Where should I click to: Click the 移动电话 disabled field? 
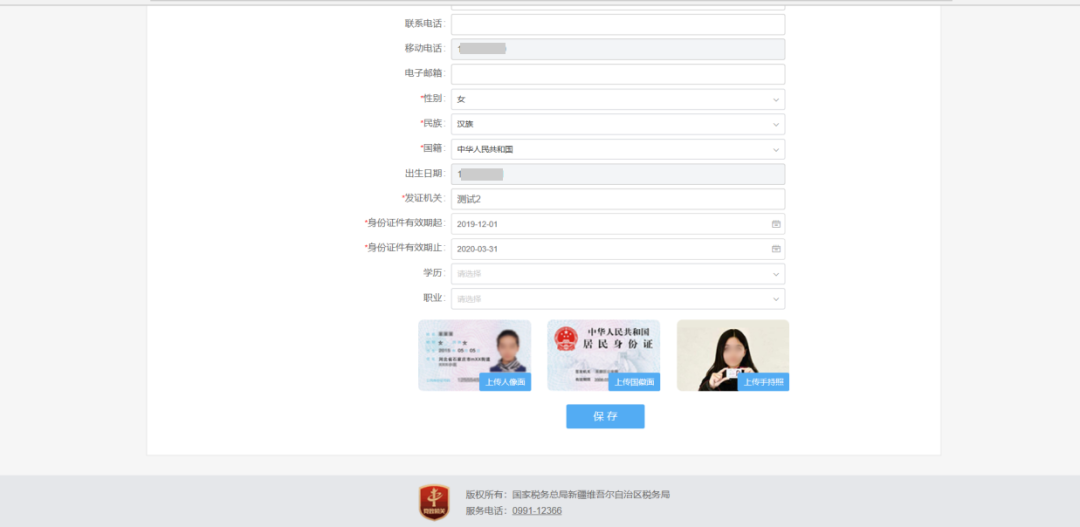[618, 50]
